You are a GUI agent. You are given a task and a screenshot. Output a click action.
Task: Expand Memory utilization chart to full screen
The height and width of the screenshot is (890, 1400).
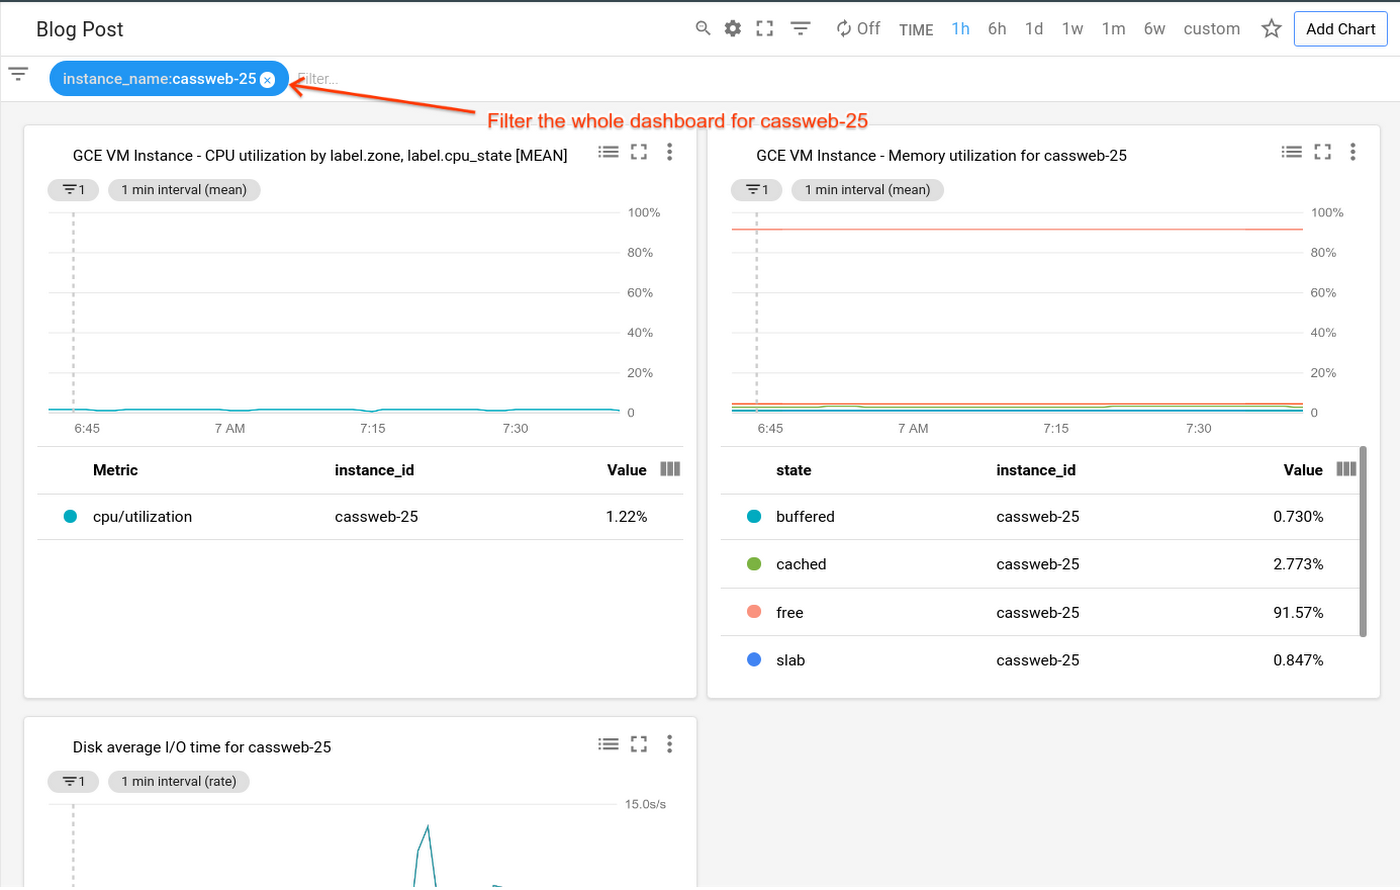(1322, 152)
